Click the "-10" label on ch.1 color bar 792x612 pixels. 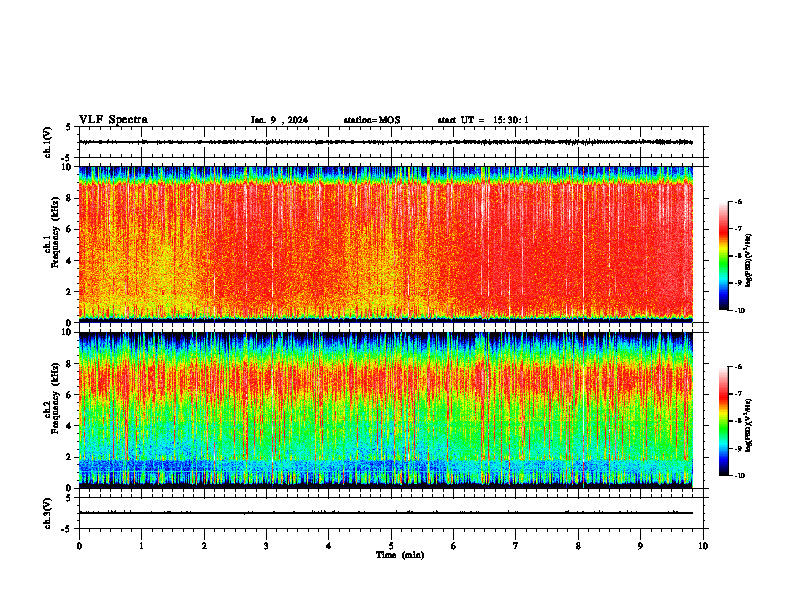[740, 310]
